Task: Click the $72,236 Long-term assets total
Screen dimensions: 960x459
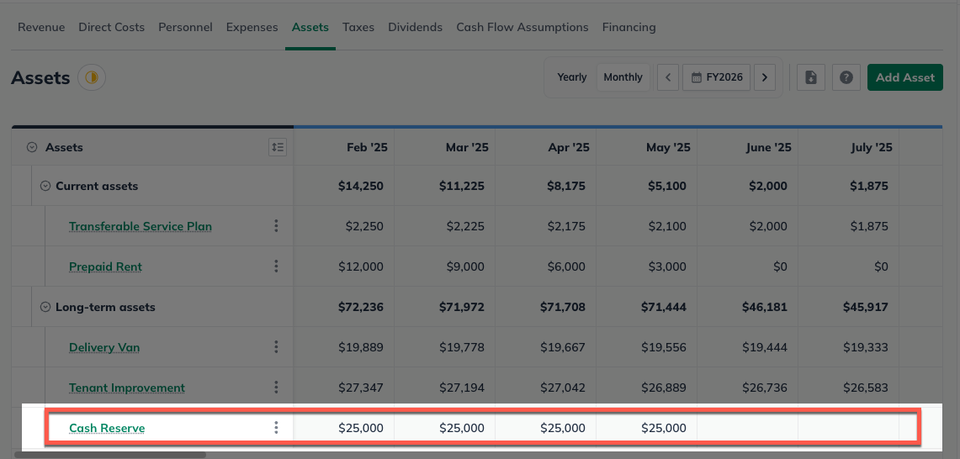Action: [361, 307]
